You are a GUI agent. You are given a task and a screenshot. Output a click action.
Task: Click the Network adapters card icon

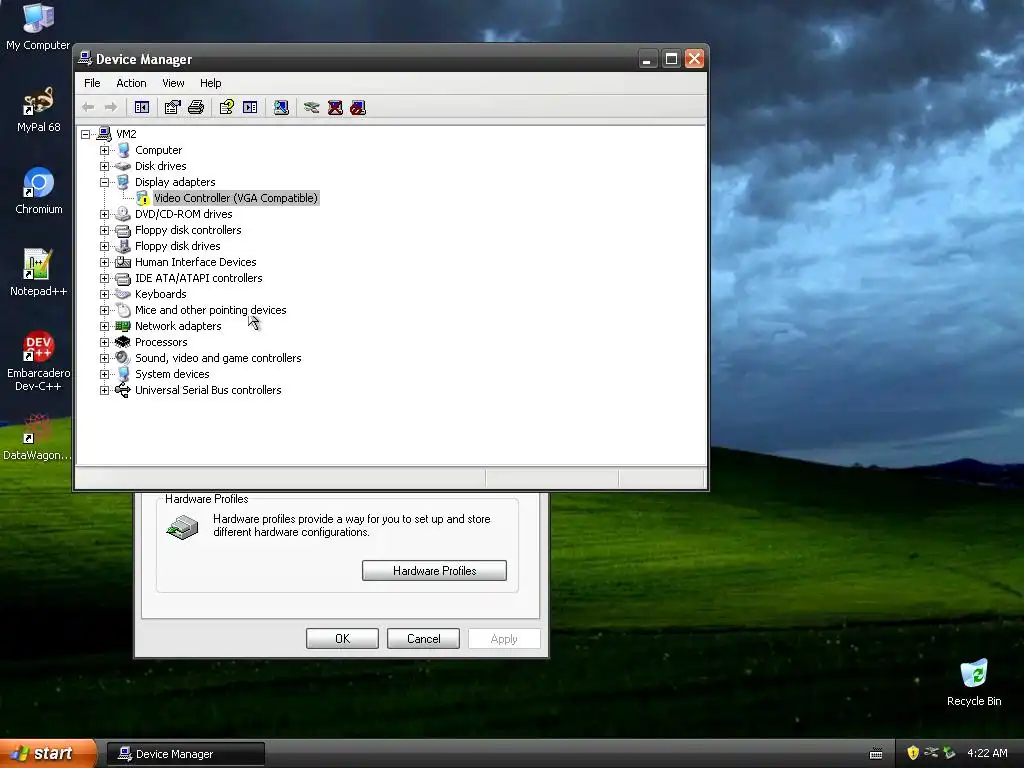[123, 326]
